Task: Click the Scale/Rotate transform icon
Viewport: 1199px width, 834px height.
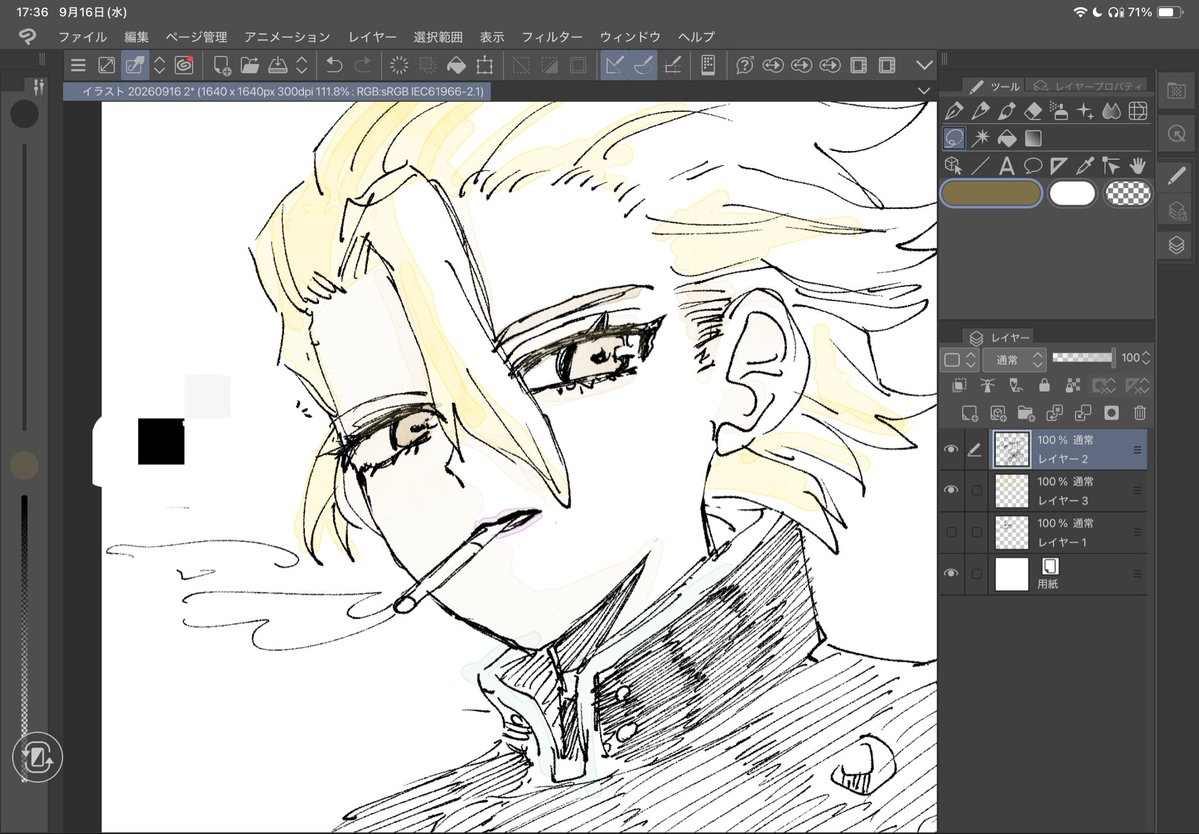Action: tap(485, 65)
